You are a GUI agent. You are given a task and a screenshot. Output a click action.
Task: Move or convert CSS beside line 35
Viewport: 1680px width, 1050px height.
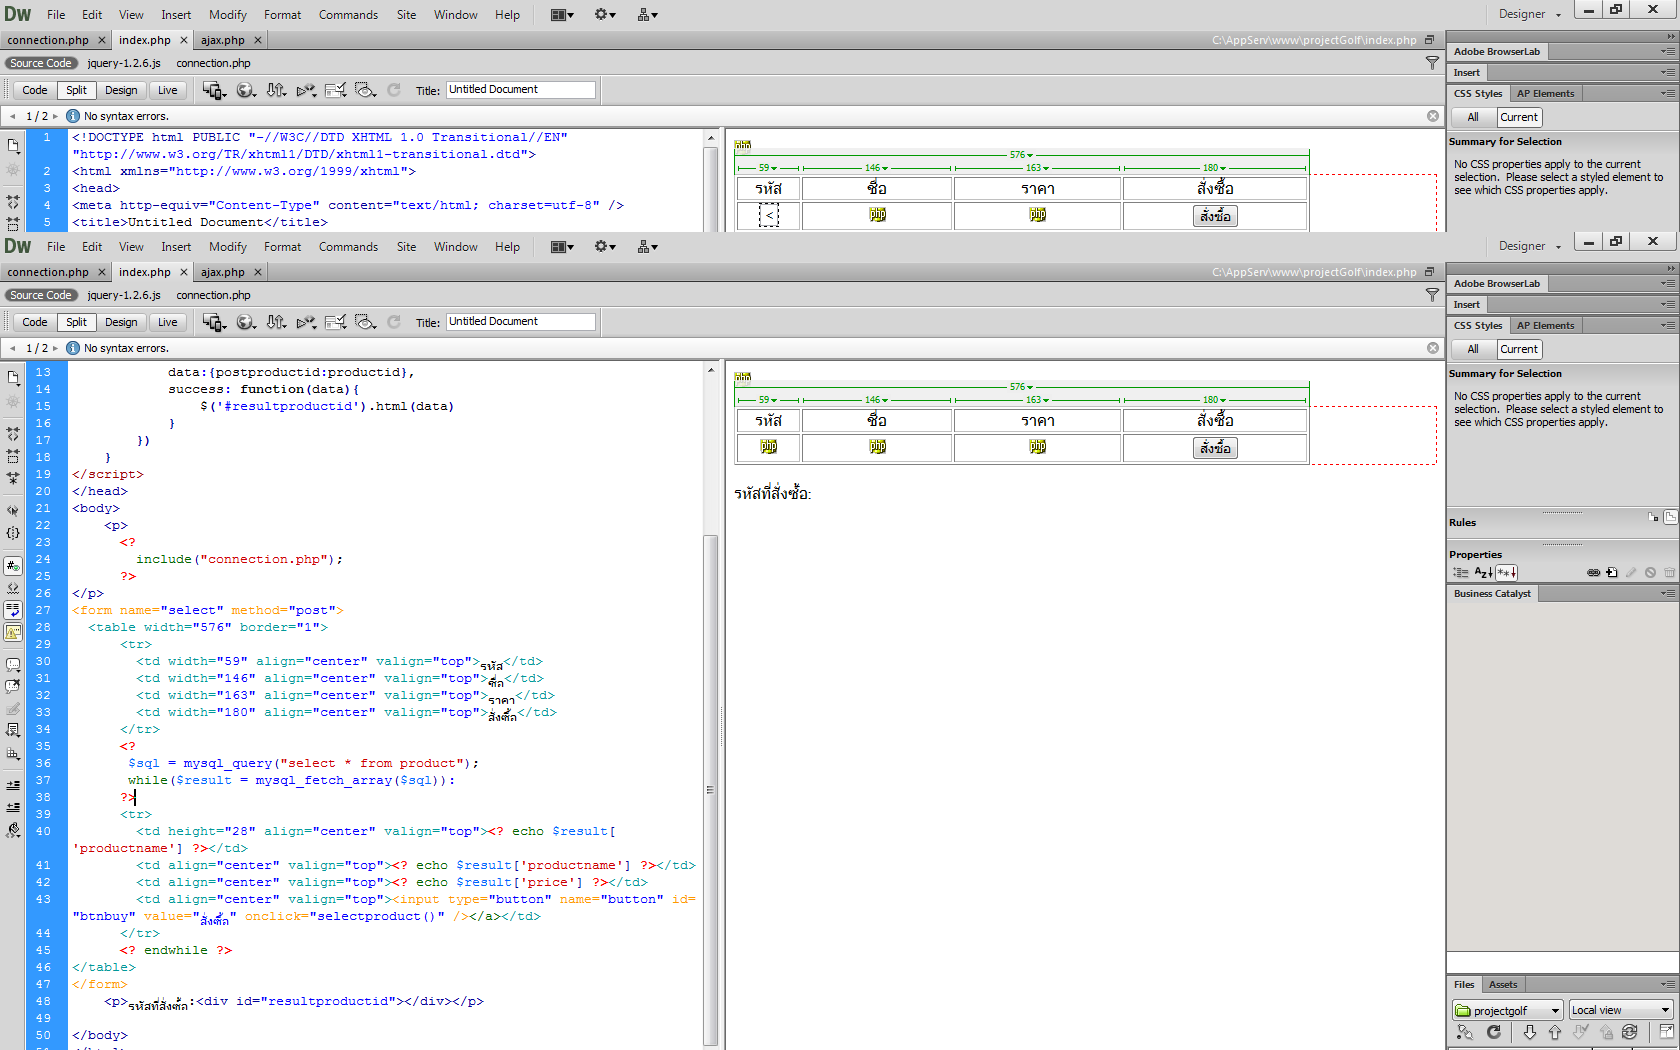[x=13, y=753]
